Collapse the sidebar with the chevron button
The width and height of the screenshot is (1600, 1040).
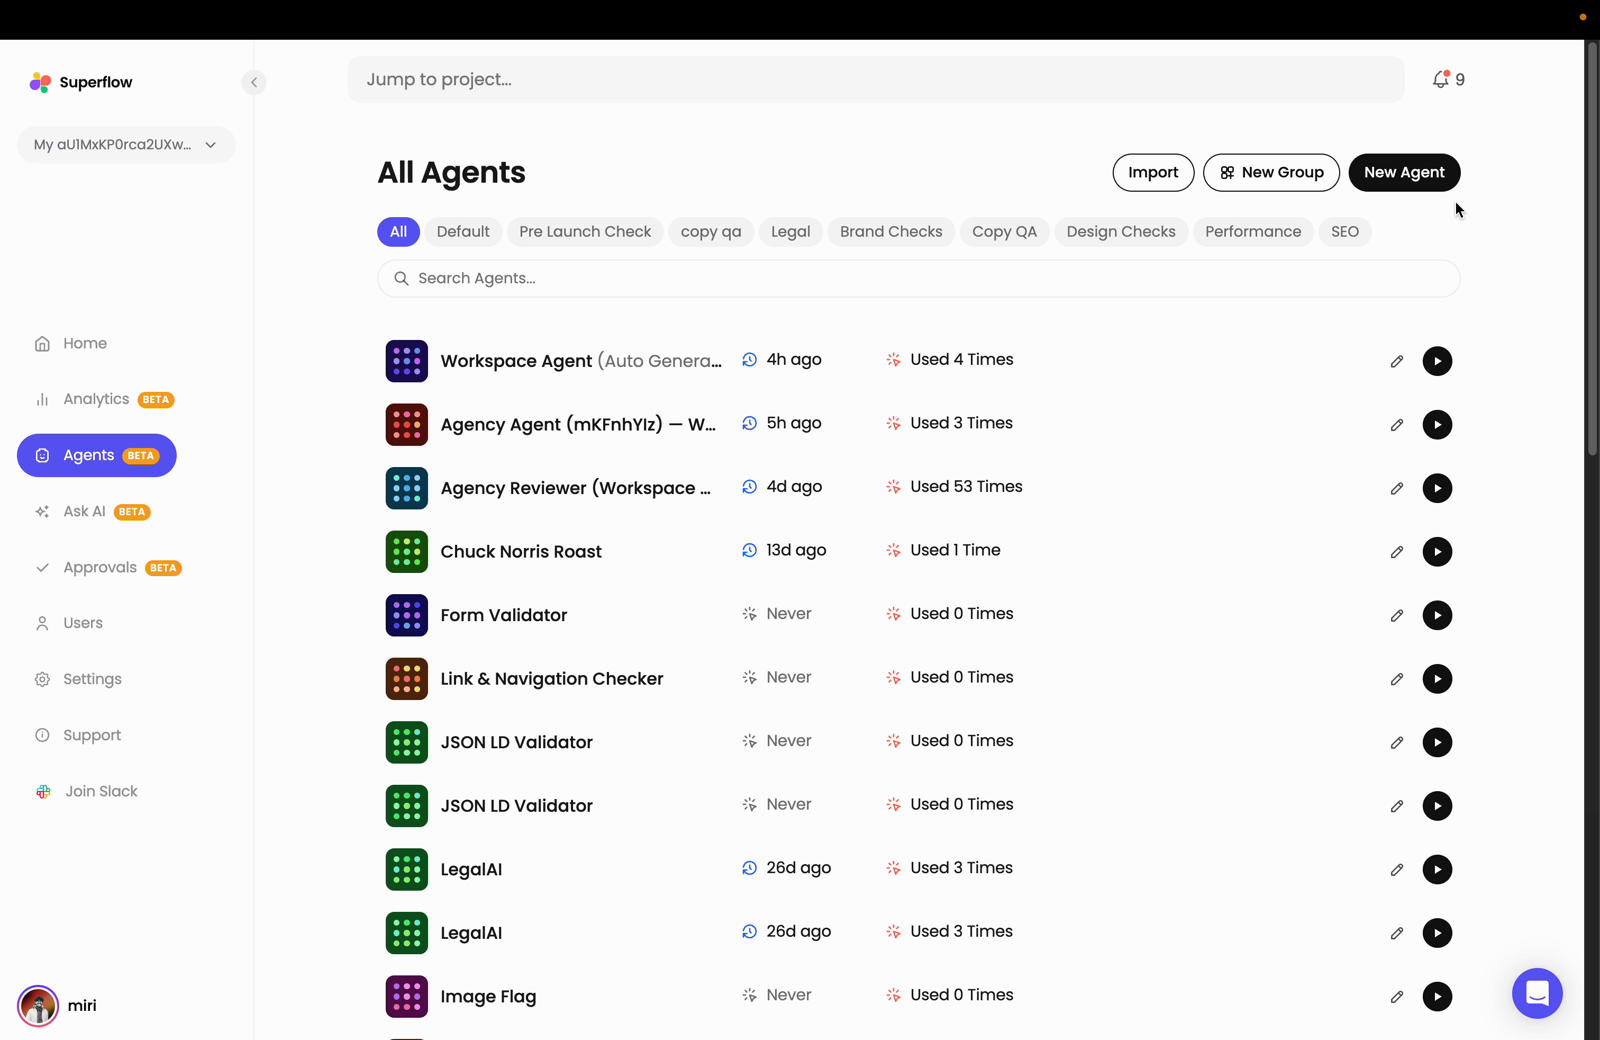(x=254, y=82)
